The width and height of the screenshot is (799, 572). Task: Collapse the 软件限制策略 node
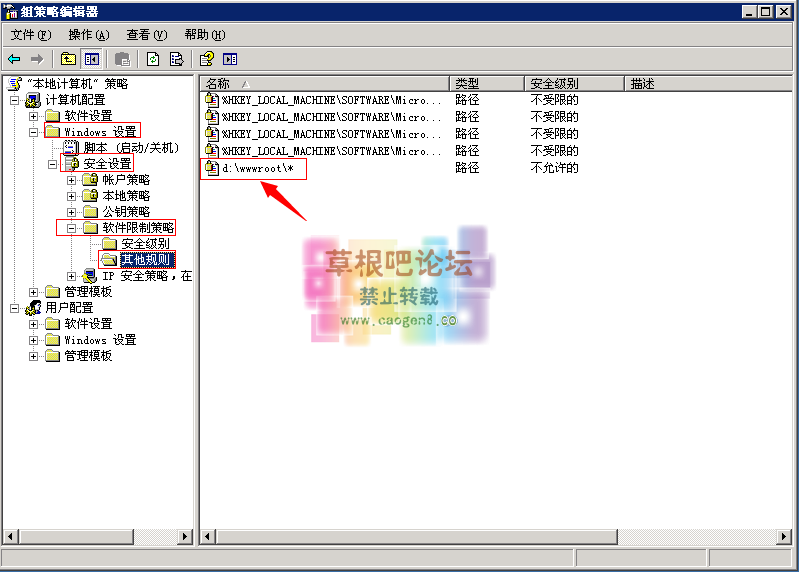pyautogui.click(x=71, y=228)
